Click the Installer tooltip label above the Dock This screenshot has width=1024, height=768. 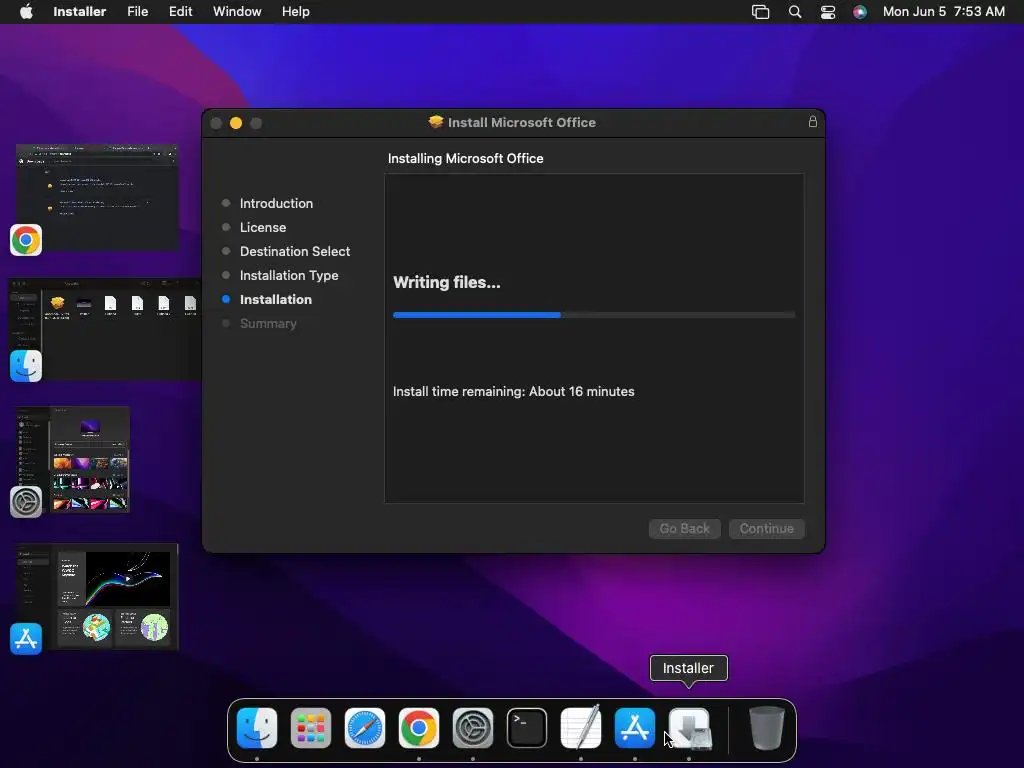click(x=688, y=668)
